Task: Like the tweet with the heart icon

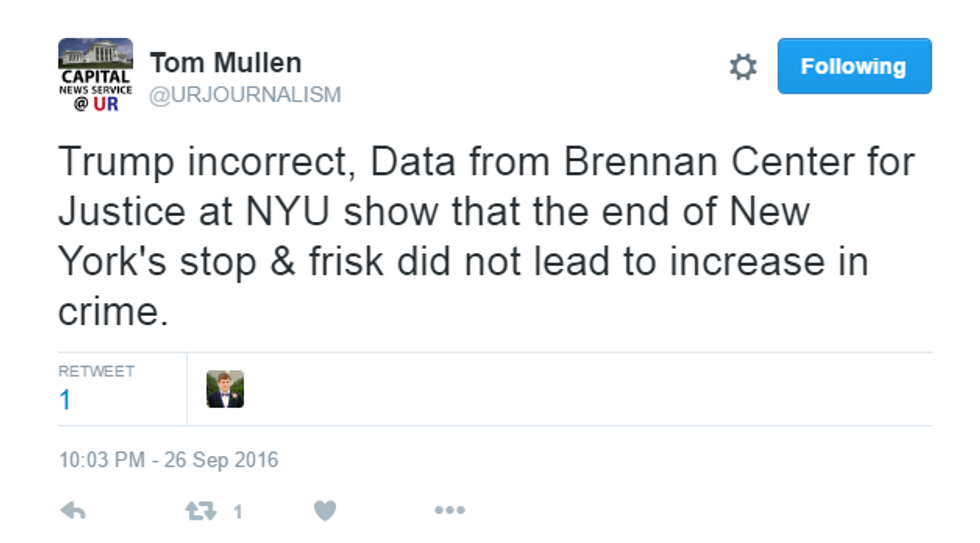Action: click(325, 511)
